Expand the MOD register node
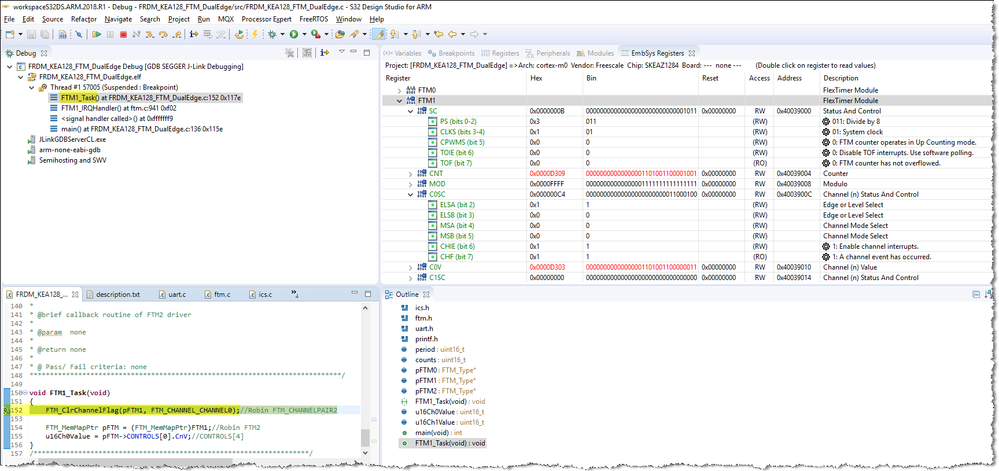This screenshot has height=471, width=999. pos(411,184)
